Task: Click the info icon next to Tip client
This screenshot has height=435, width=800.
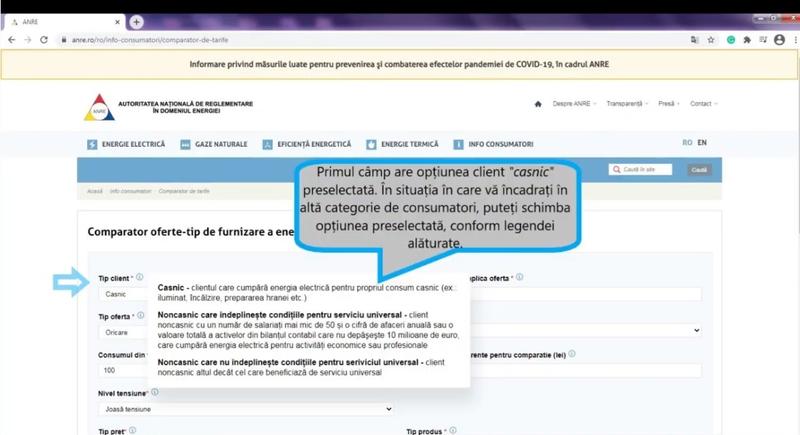Action: 139,277
